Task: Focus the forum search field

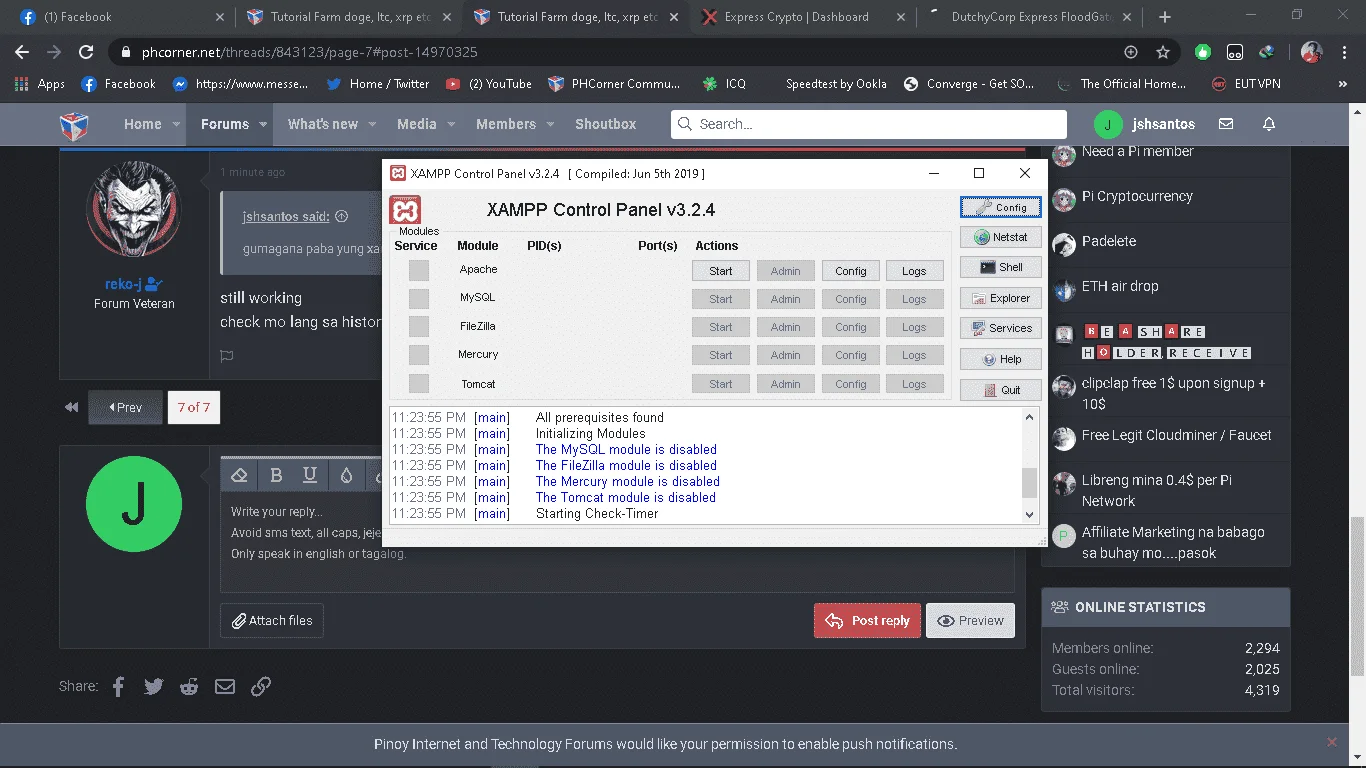Action: 868,124
